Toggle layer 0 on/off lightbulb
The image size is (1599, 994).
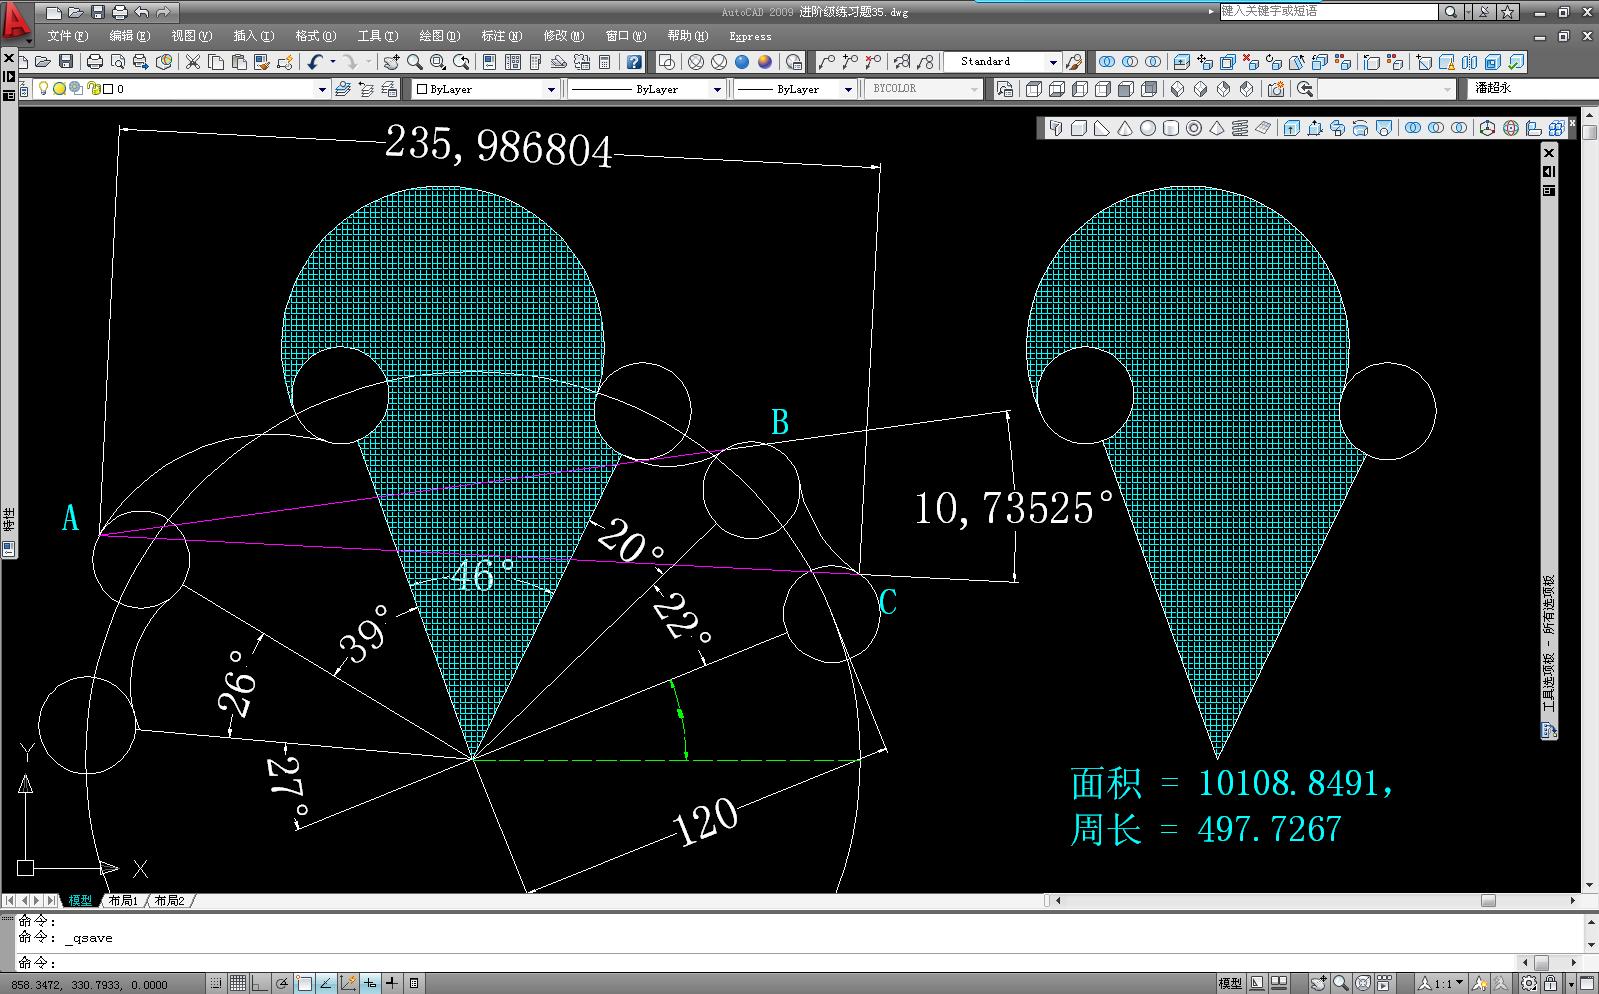coord(44,89)
